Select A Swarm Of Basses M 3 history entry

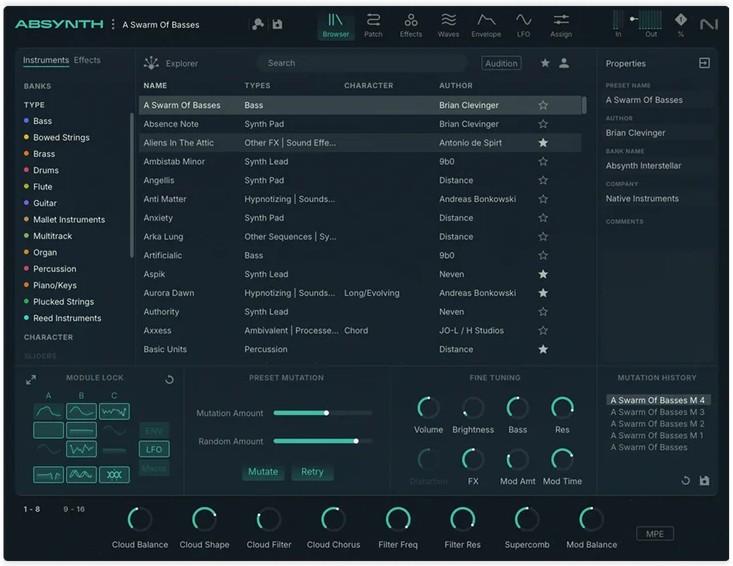(x=657, y=412)
